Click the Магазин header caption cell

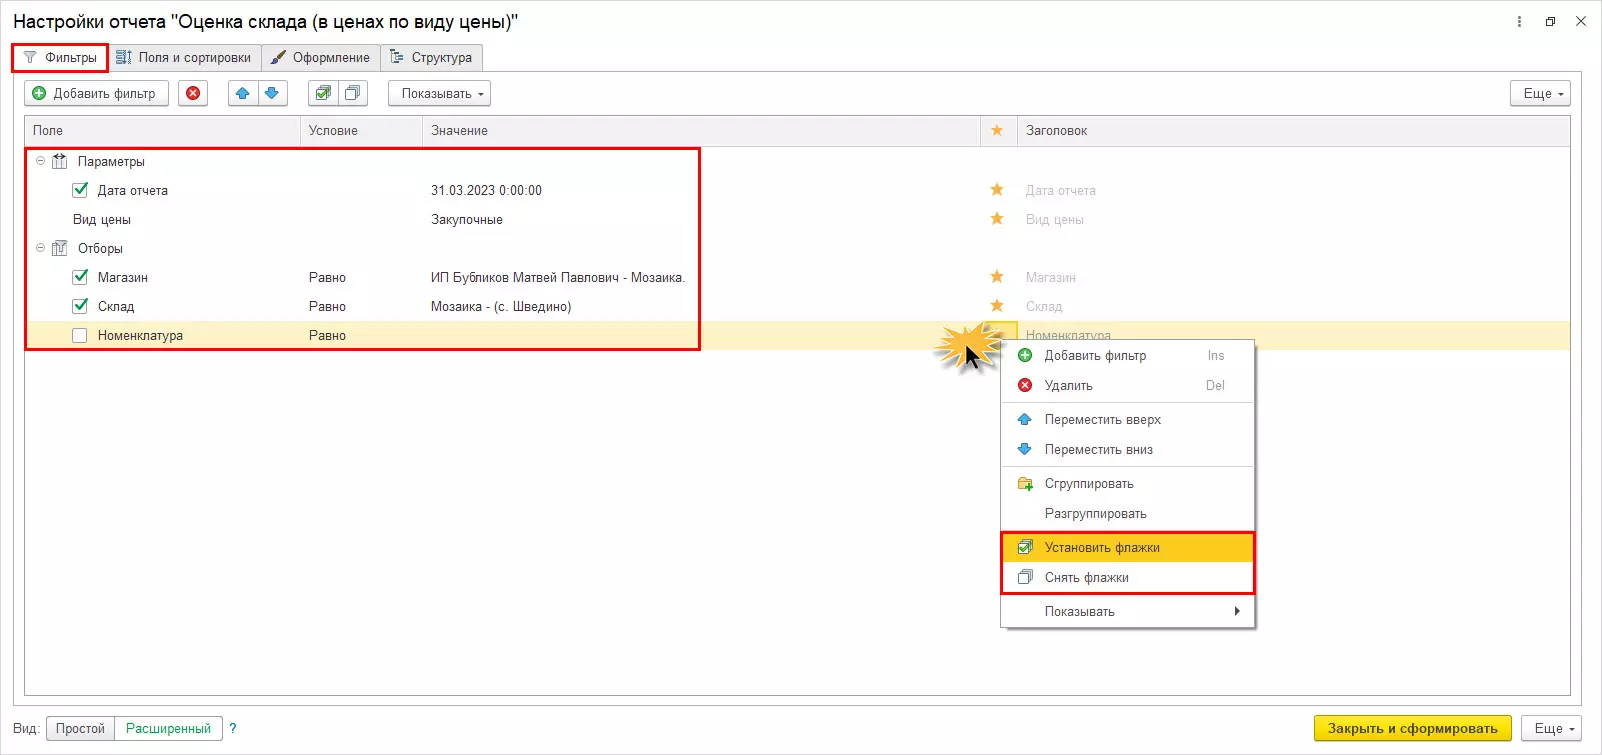coord(1050,277)
